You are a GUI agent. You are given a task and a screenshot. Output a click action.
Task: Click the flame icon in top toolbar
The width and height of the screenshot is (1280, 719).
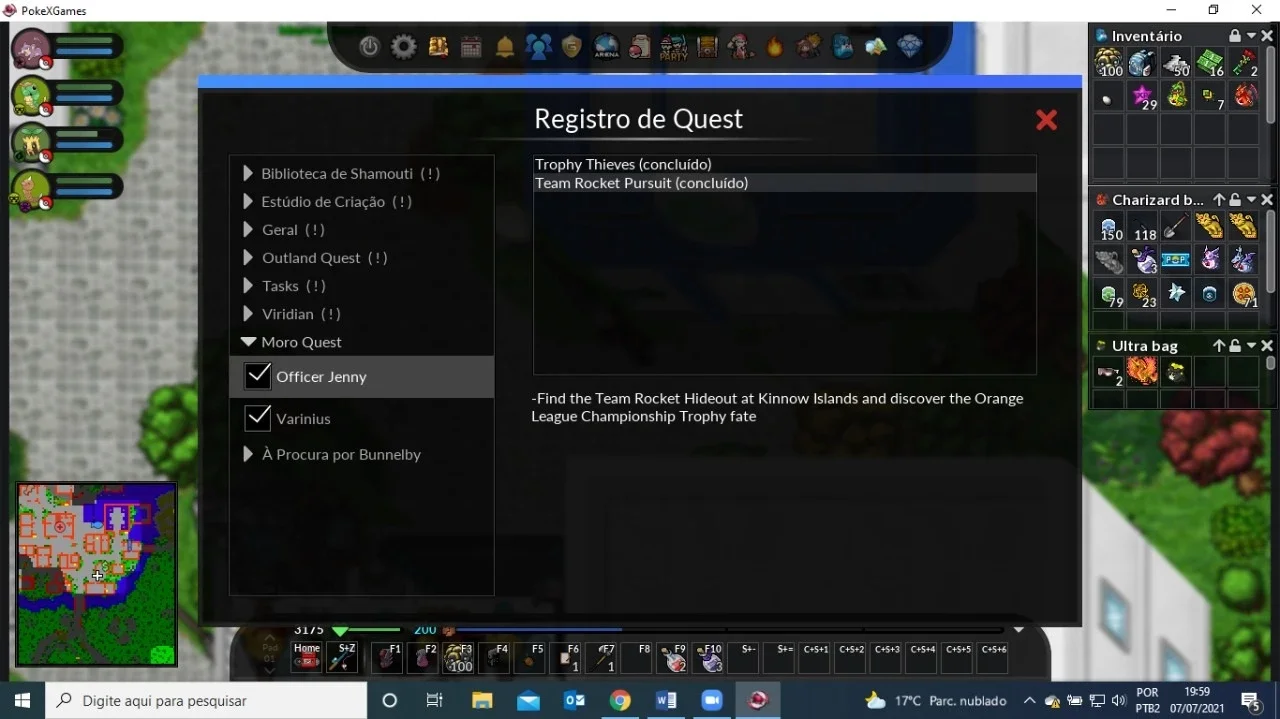(775, 47)
